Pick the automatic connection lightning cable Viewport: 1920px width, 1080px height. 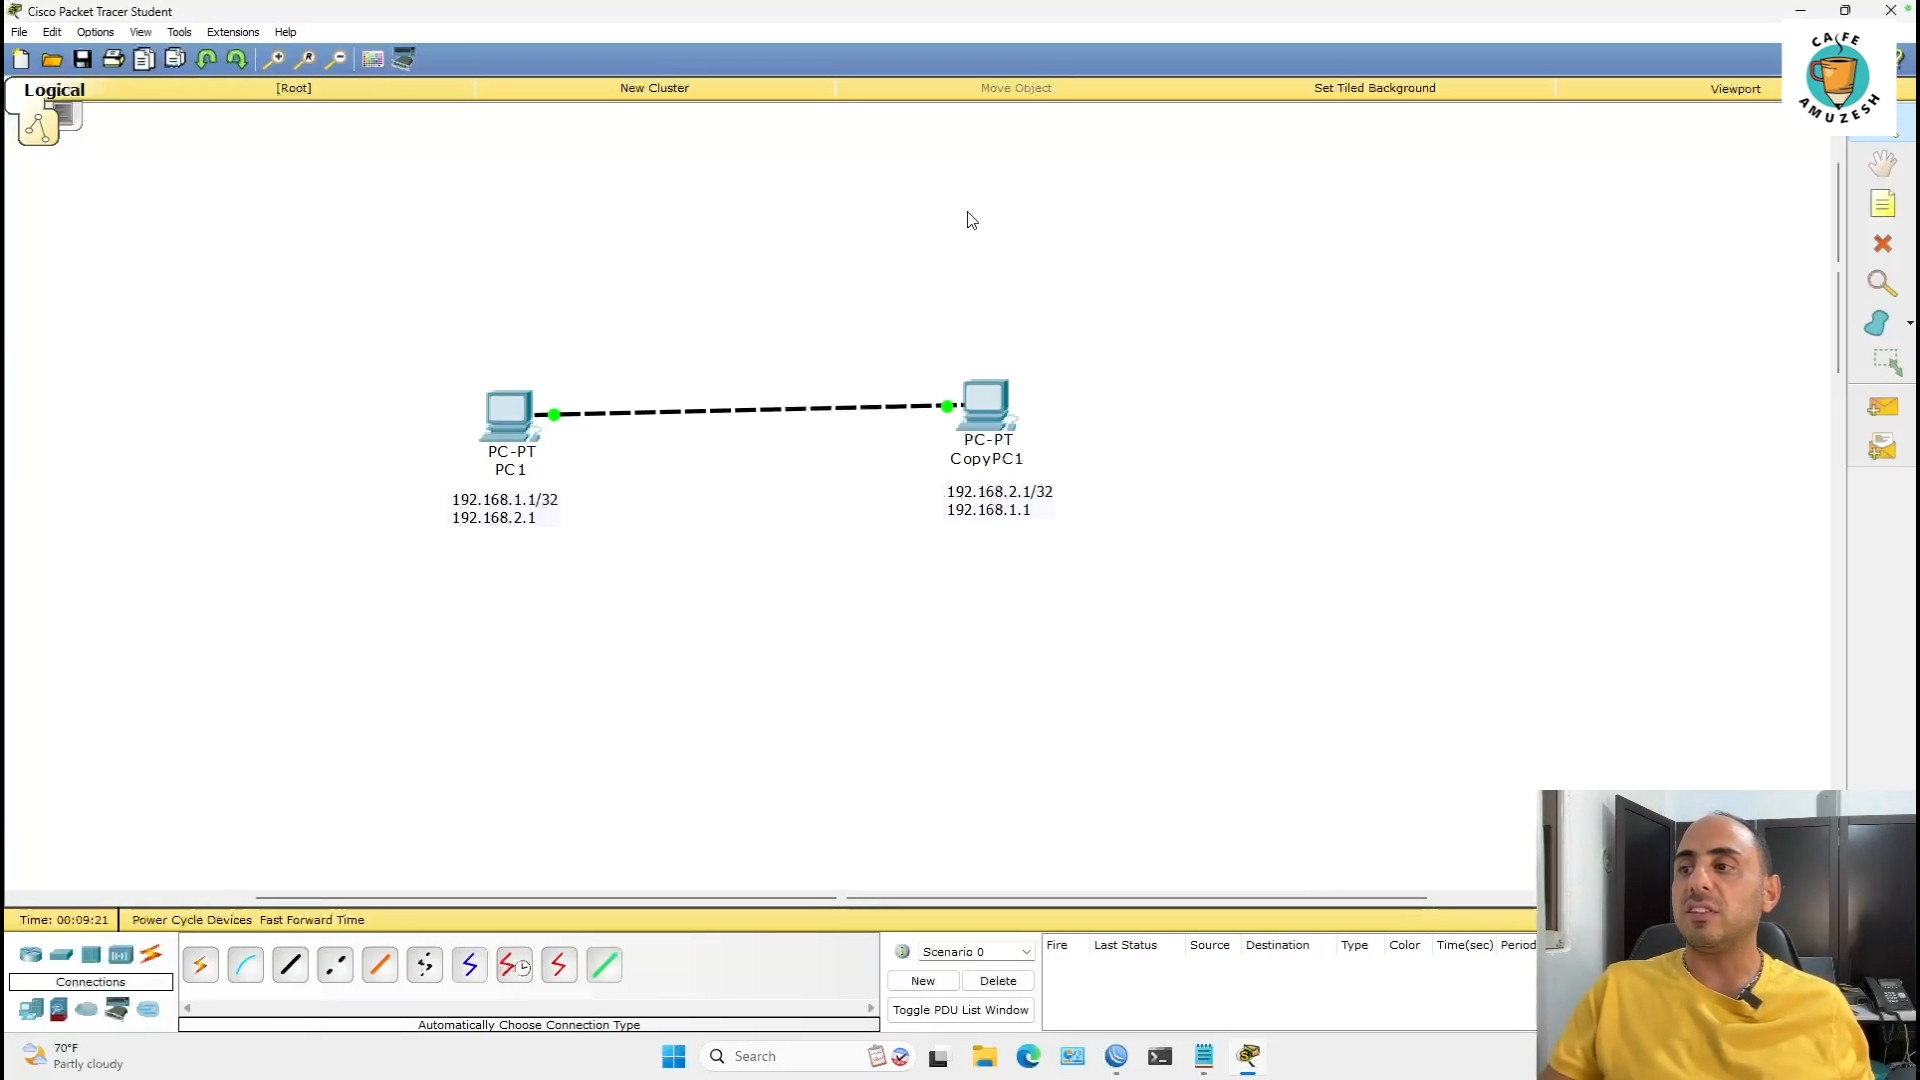point(201,965)
